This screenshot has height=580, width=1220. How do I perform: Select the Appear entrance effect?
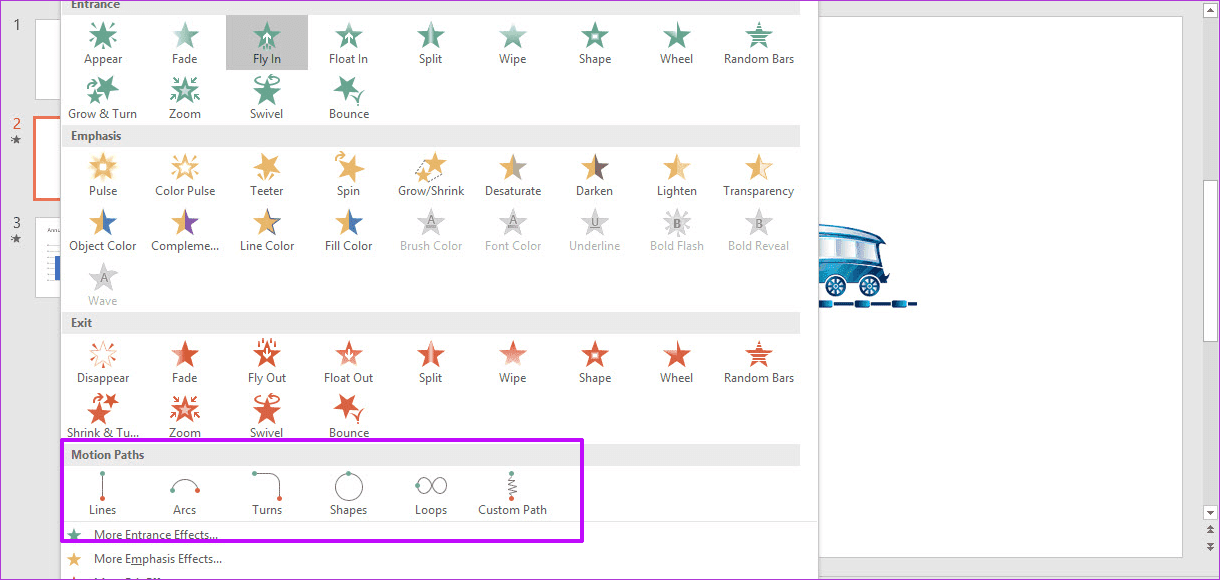(103, 43)
